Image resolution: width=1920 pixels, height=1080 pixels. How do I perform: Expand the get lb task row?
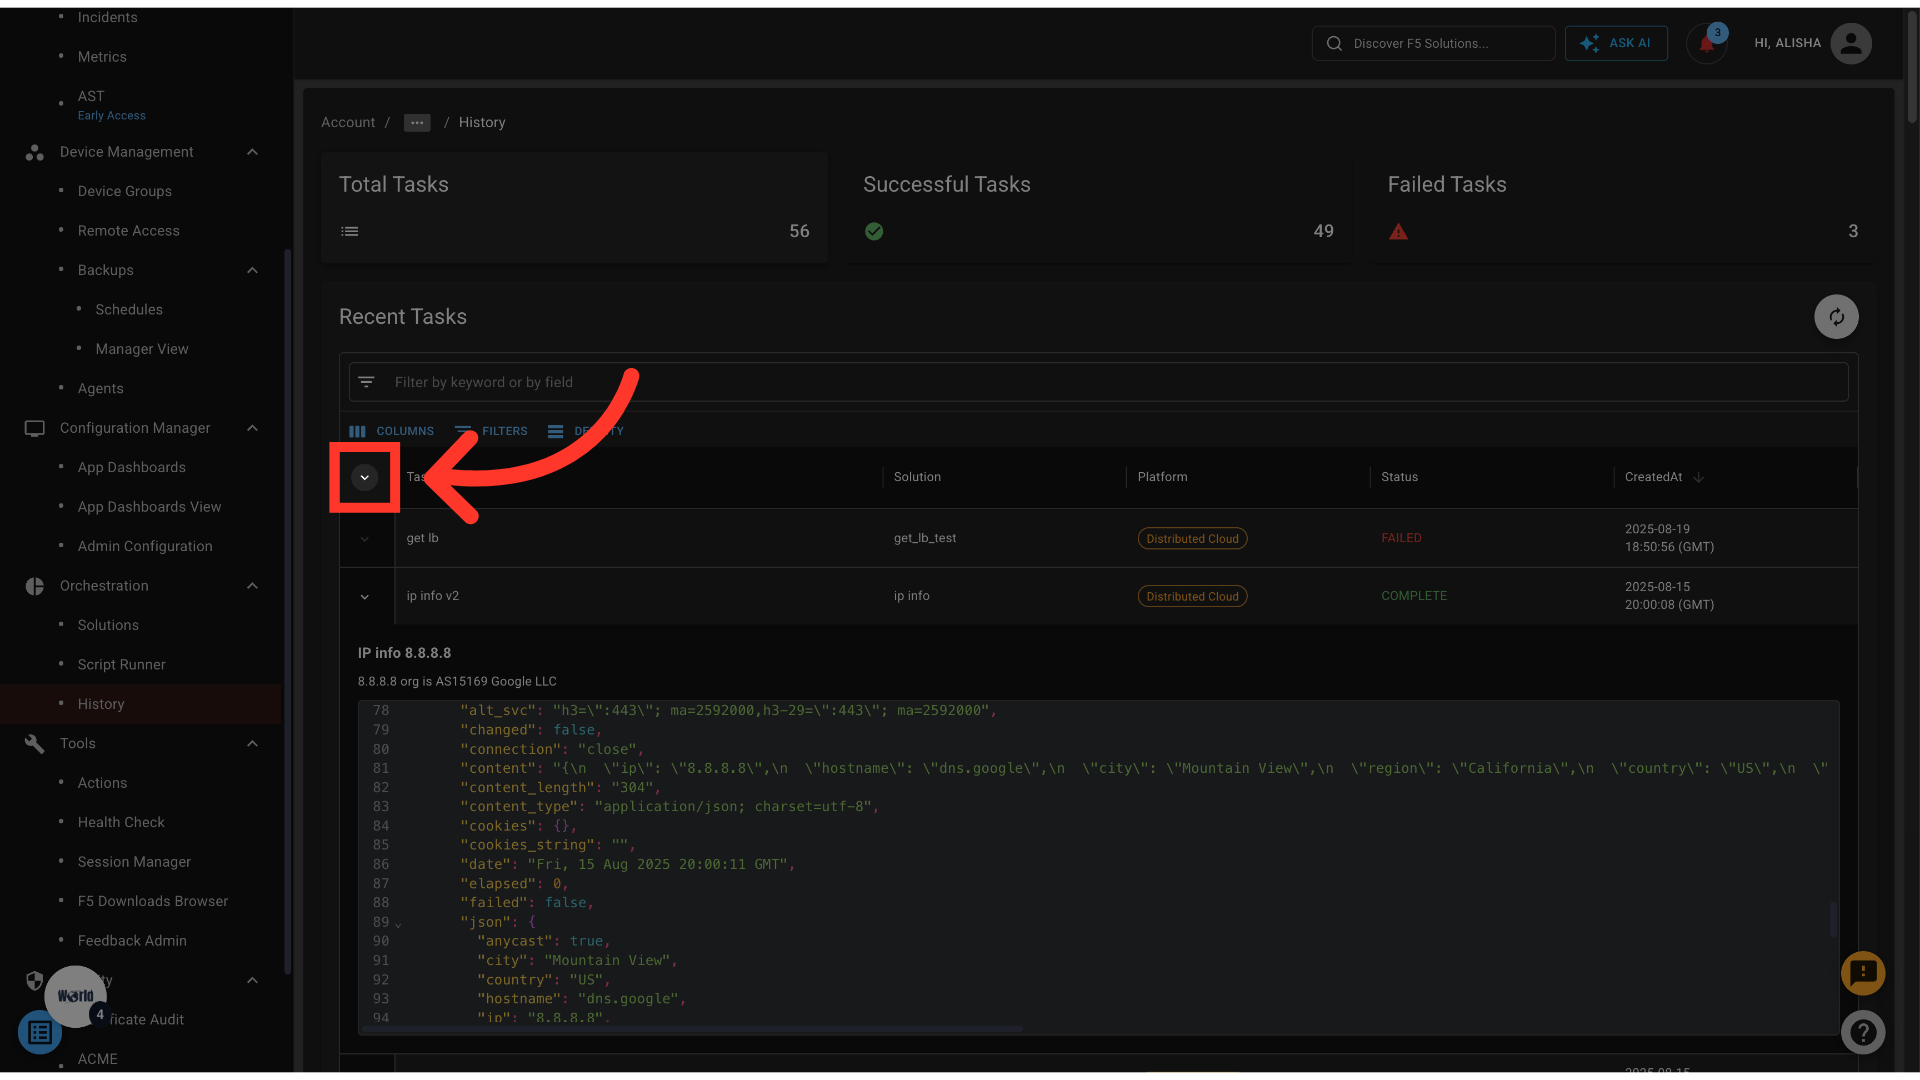[365, 539]
